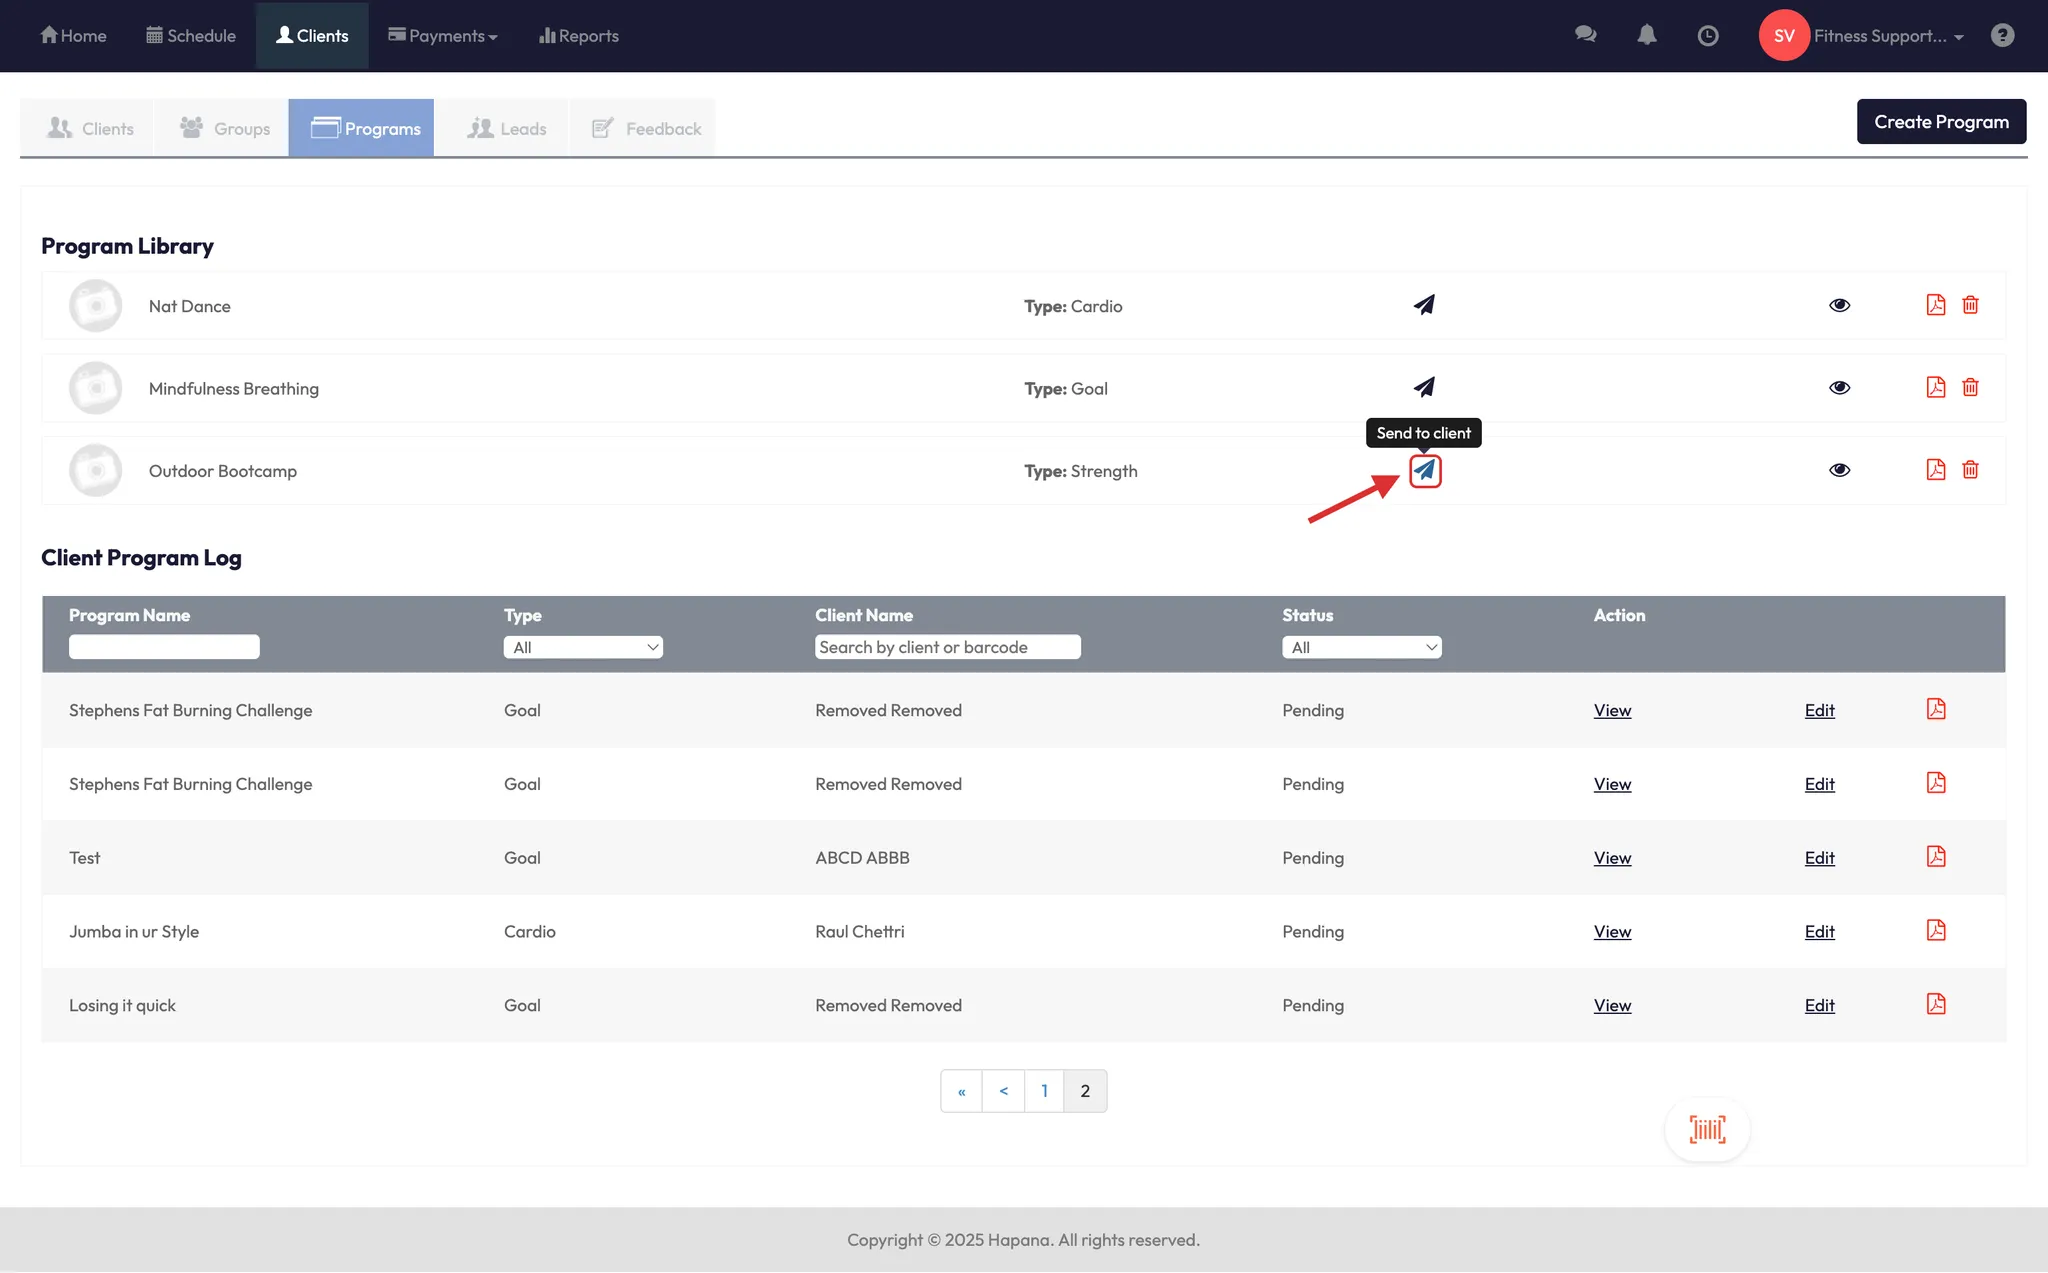
Task: Open the Status filter dropdown
Action: tap(1361, 647)
